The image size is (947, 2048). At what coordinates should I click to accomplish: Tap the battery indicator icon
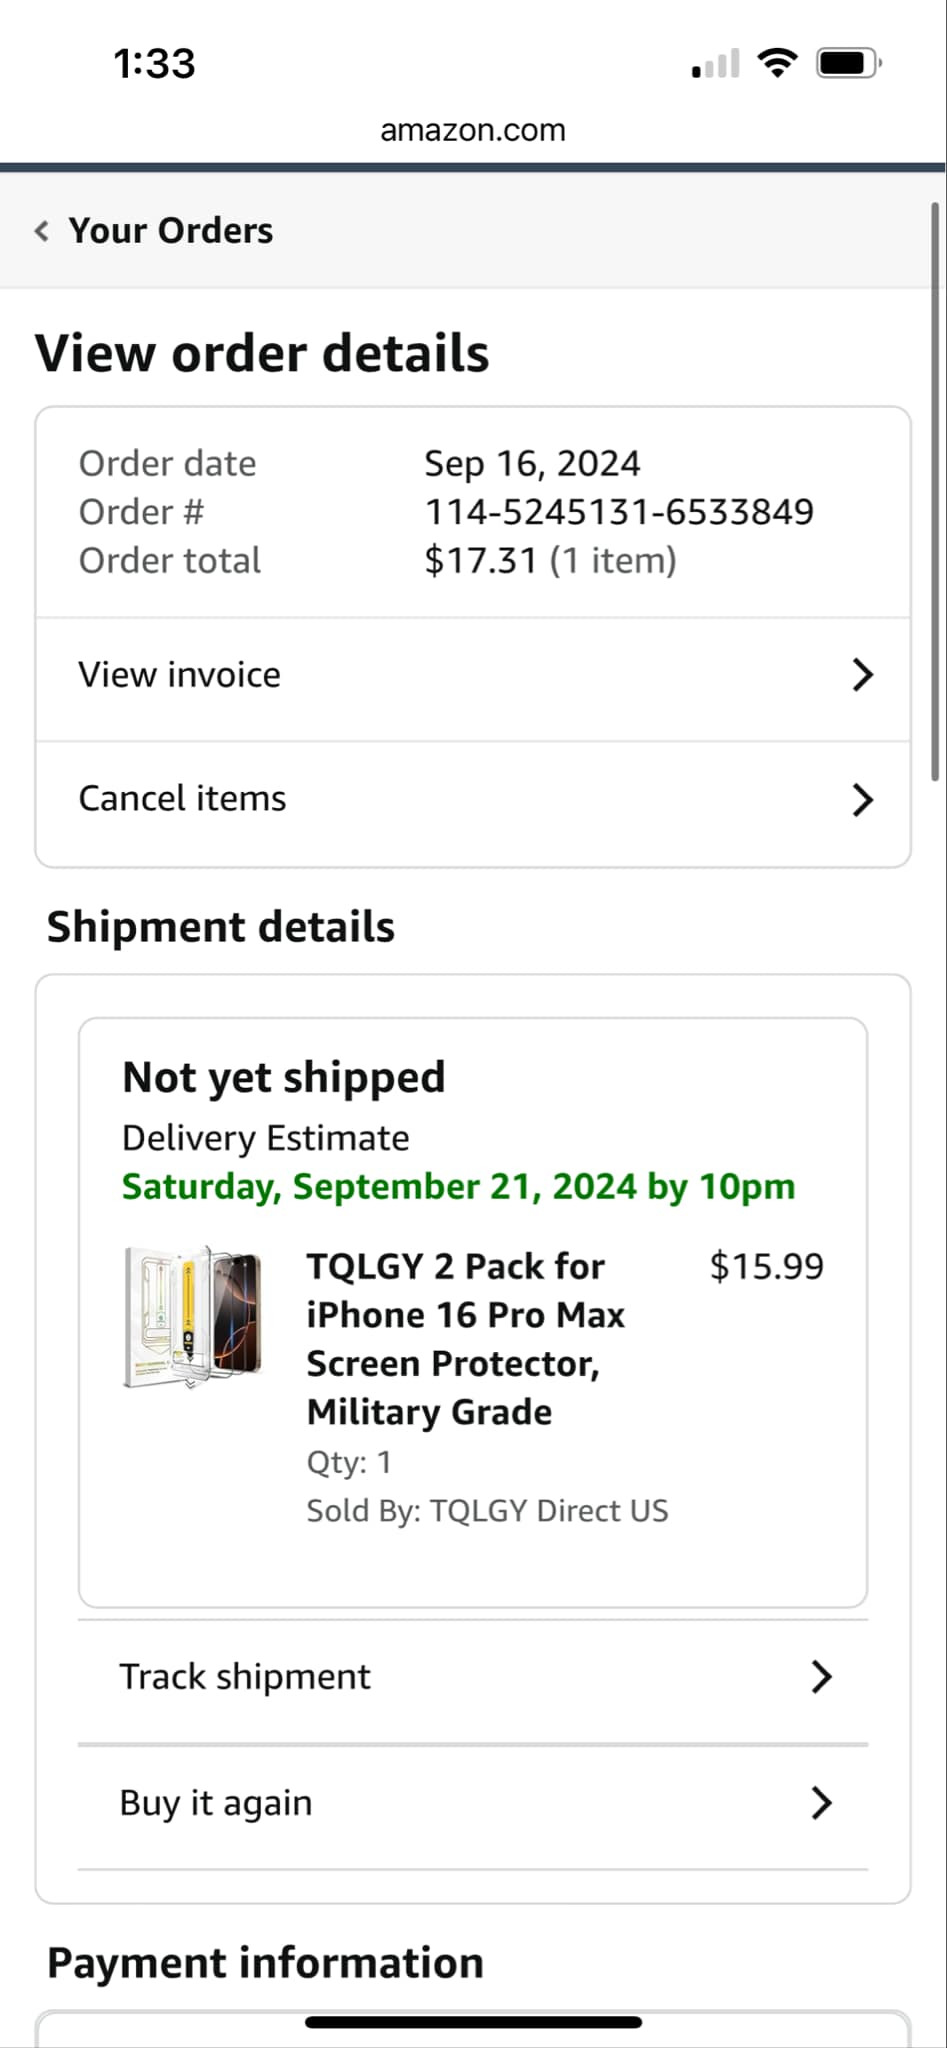tap(848, 64)
